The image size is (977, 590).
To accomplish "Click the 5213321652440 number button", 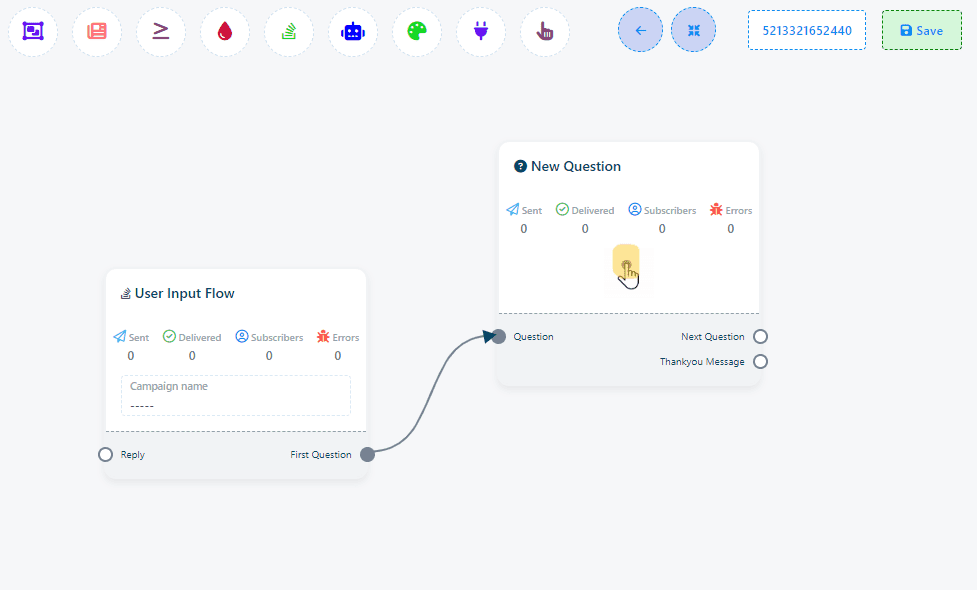I will [x=806, y=30].
